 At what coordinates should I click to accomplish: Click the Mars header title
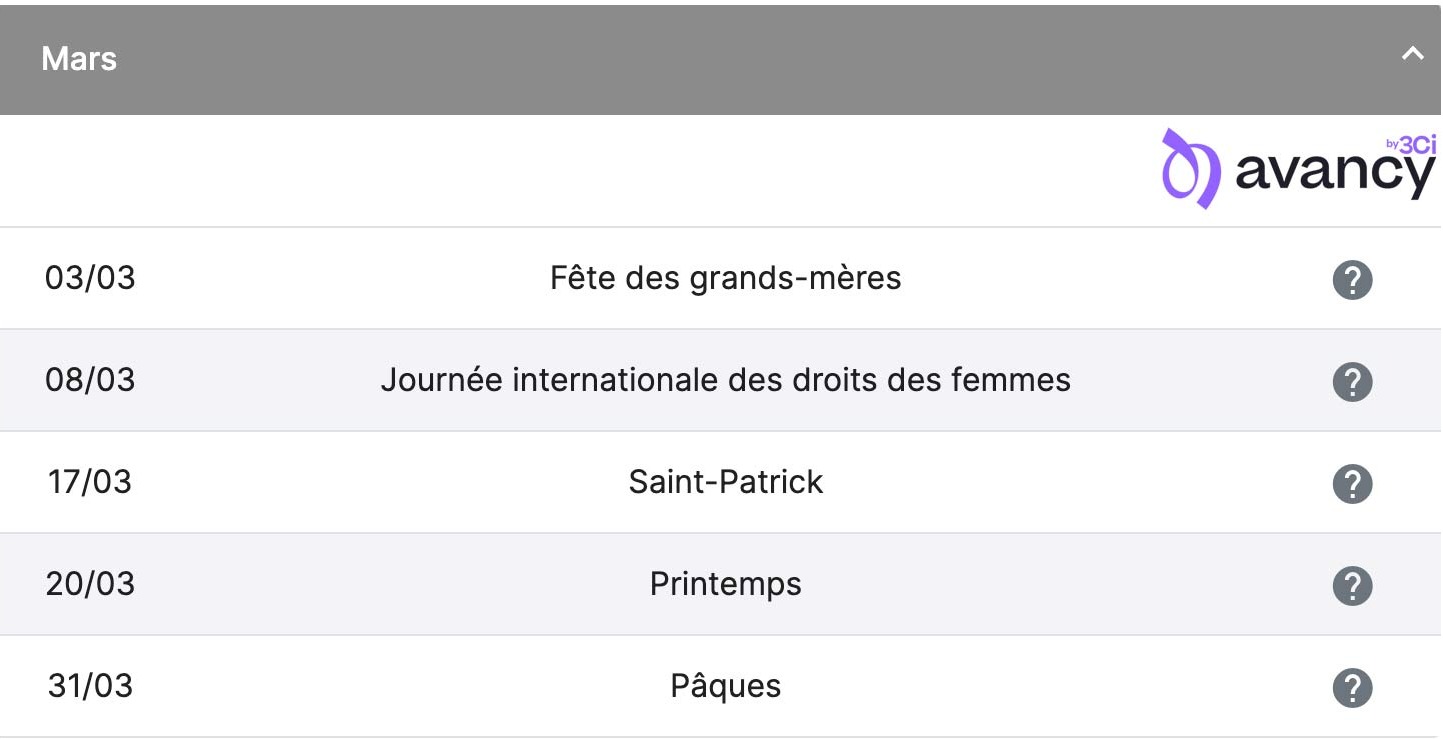79,58
